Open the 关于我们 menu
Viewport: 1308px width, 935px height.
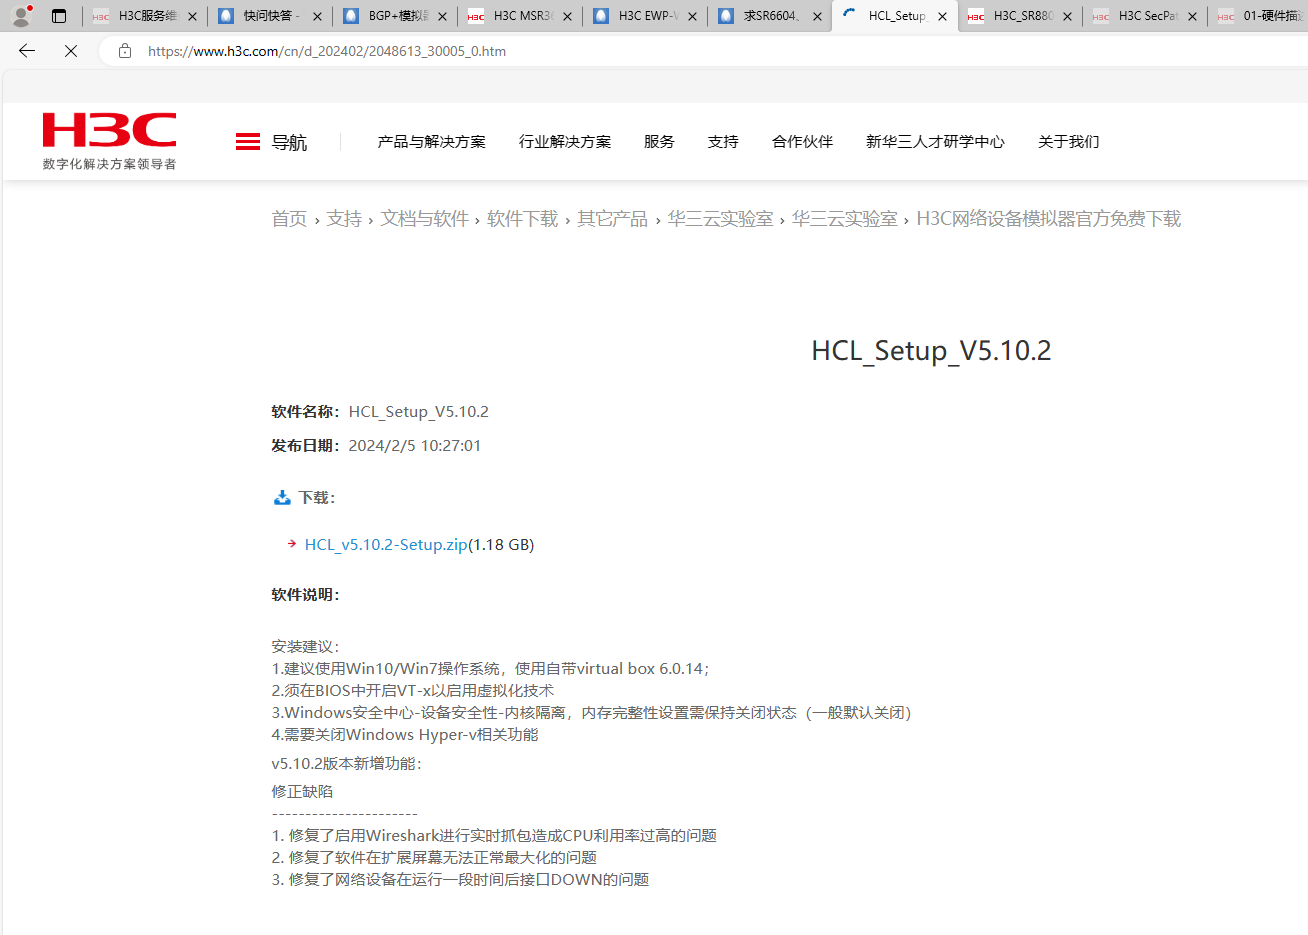(1068, 142)
